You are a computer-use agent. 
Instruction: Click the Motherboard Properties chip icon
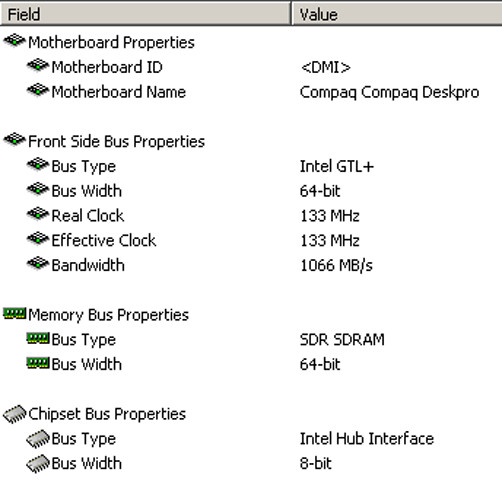tap(14, 41)
